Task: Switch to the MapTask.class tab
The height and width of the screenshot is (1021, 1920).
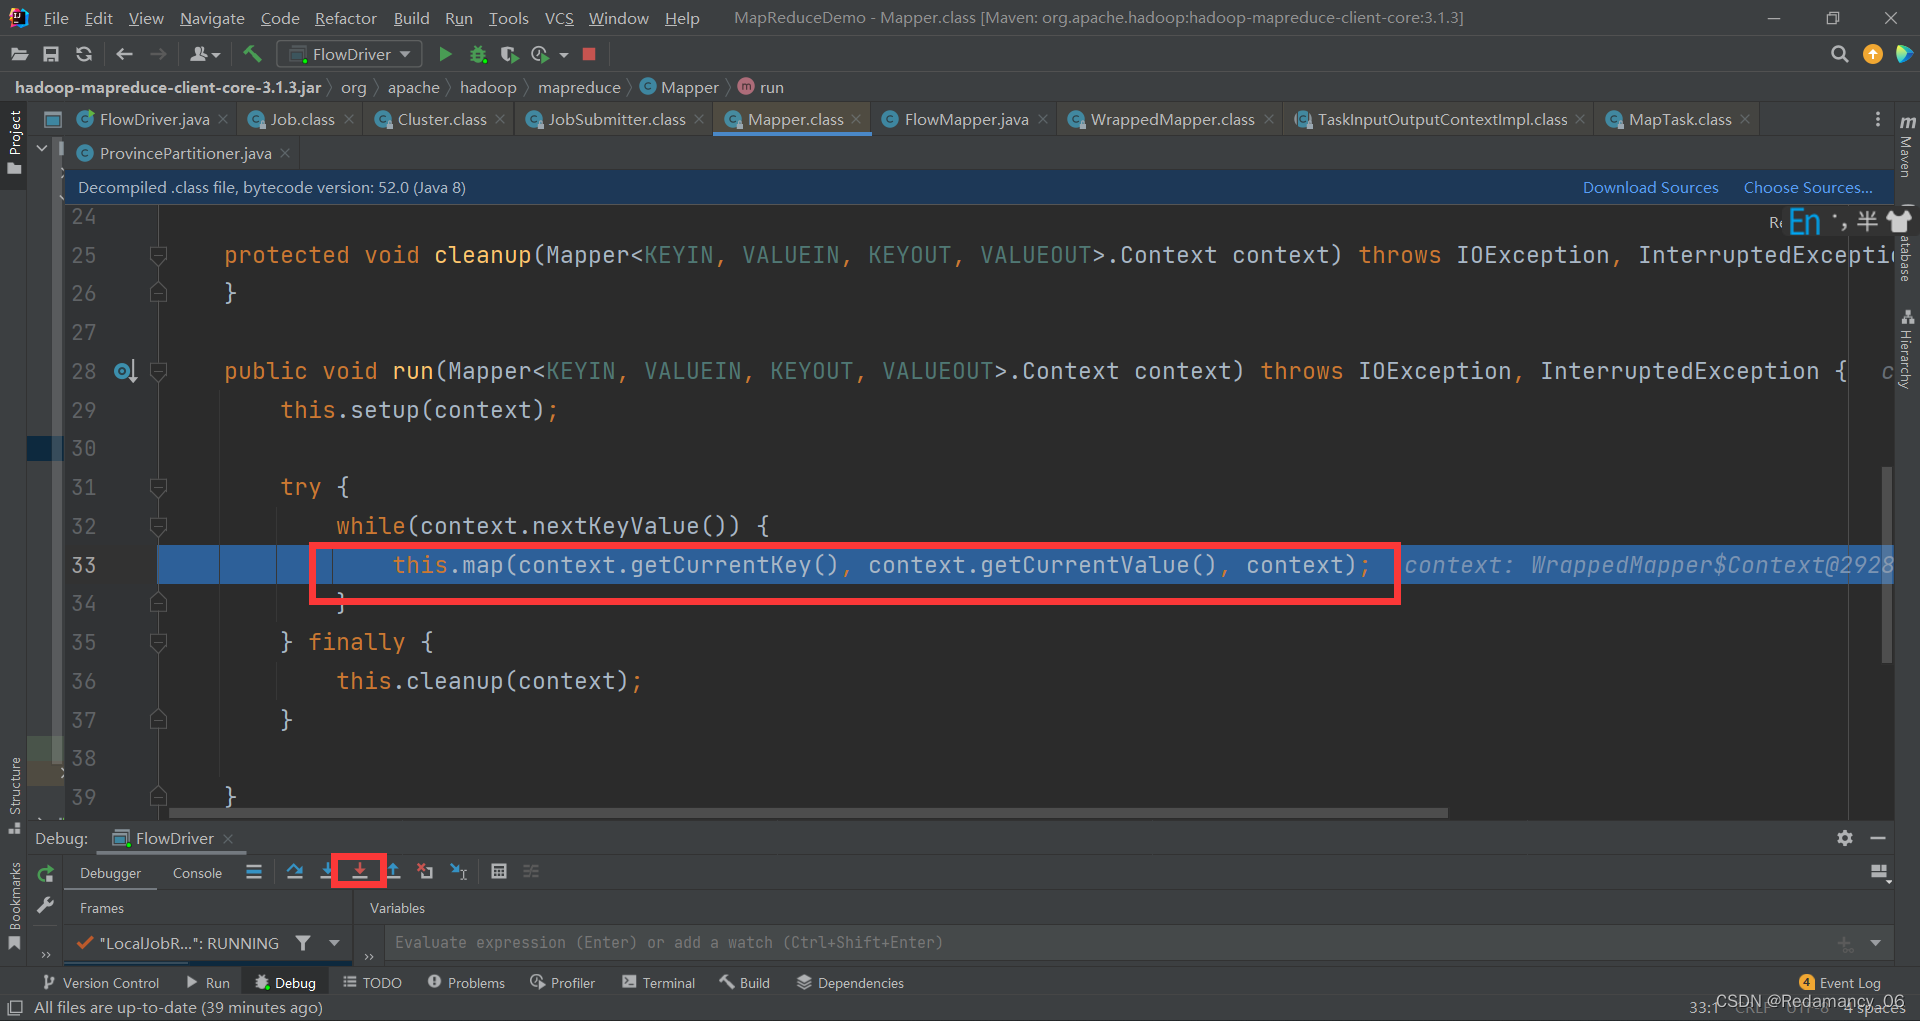Action: coord(1680,119)
